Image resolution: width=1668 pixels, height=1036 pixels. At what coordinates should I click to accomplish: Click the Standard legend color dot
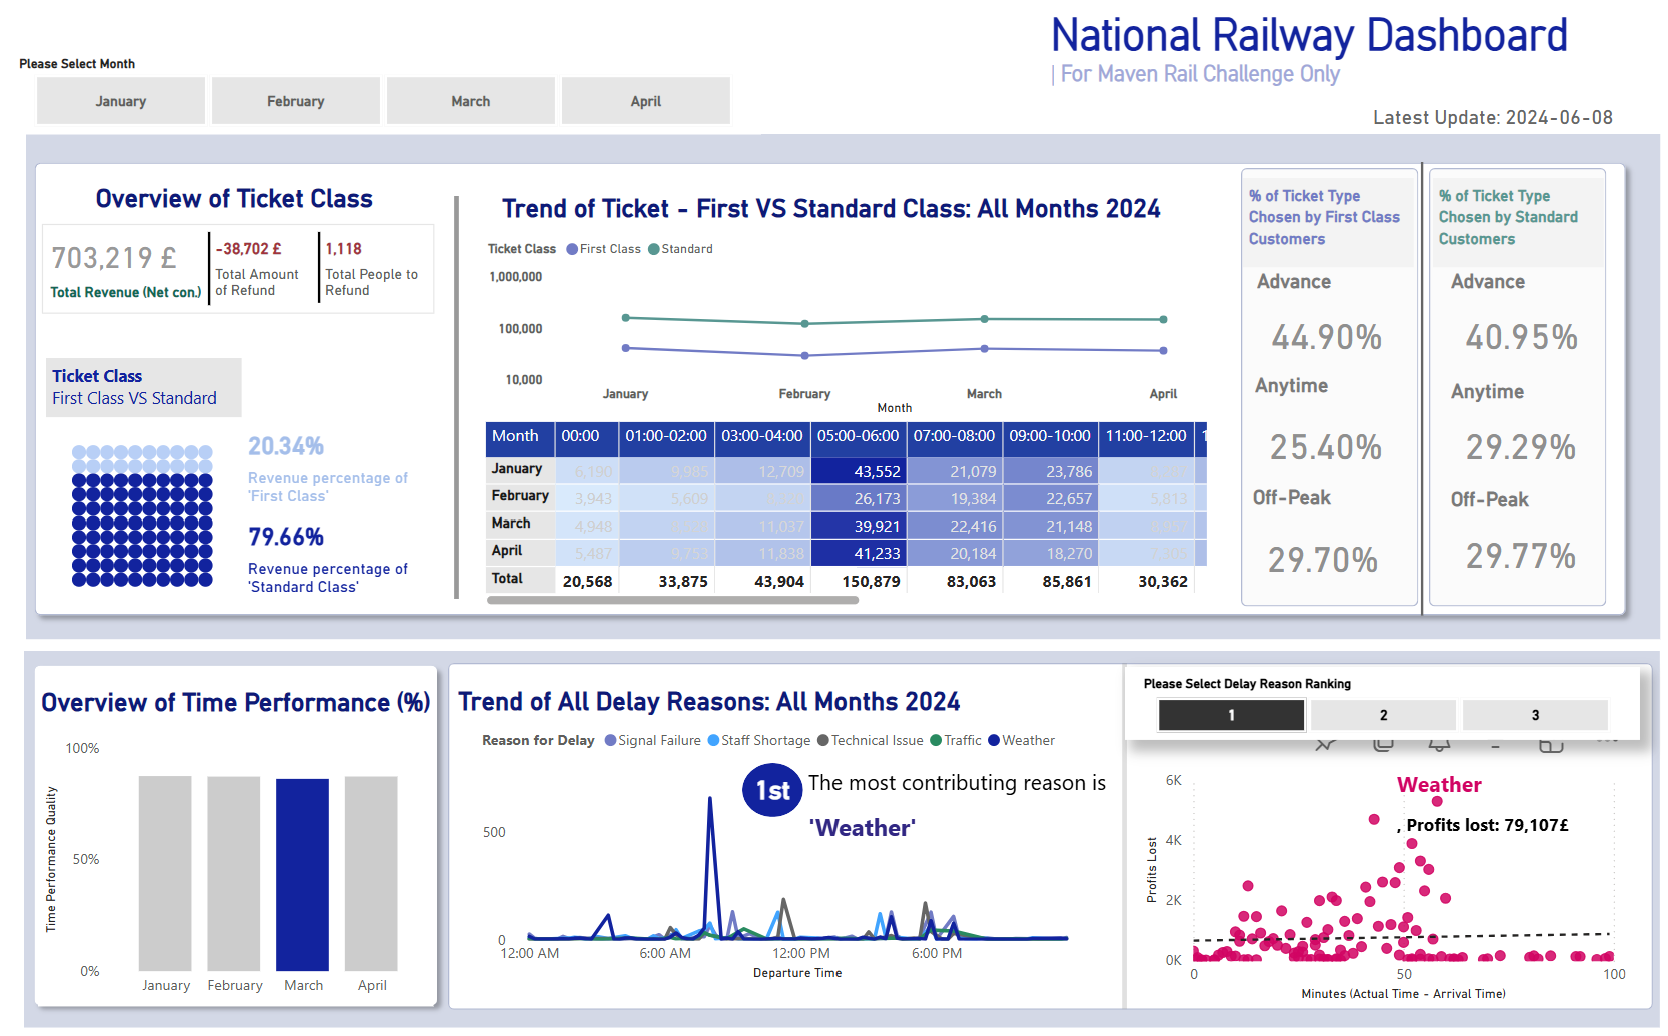point(654,249)
